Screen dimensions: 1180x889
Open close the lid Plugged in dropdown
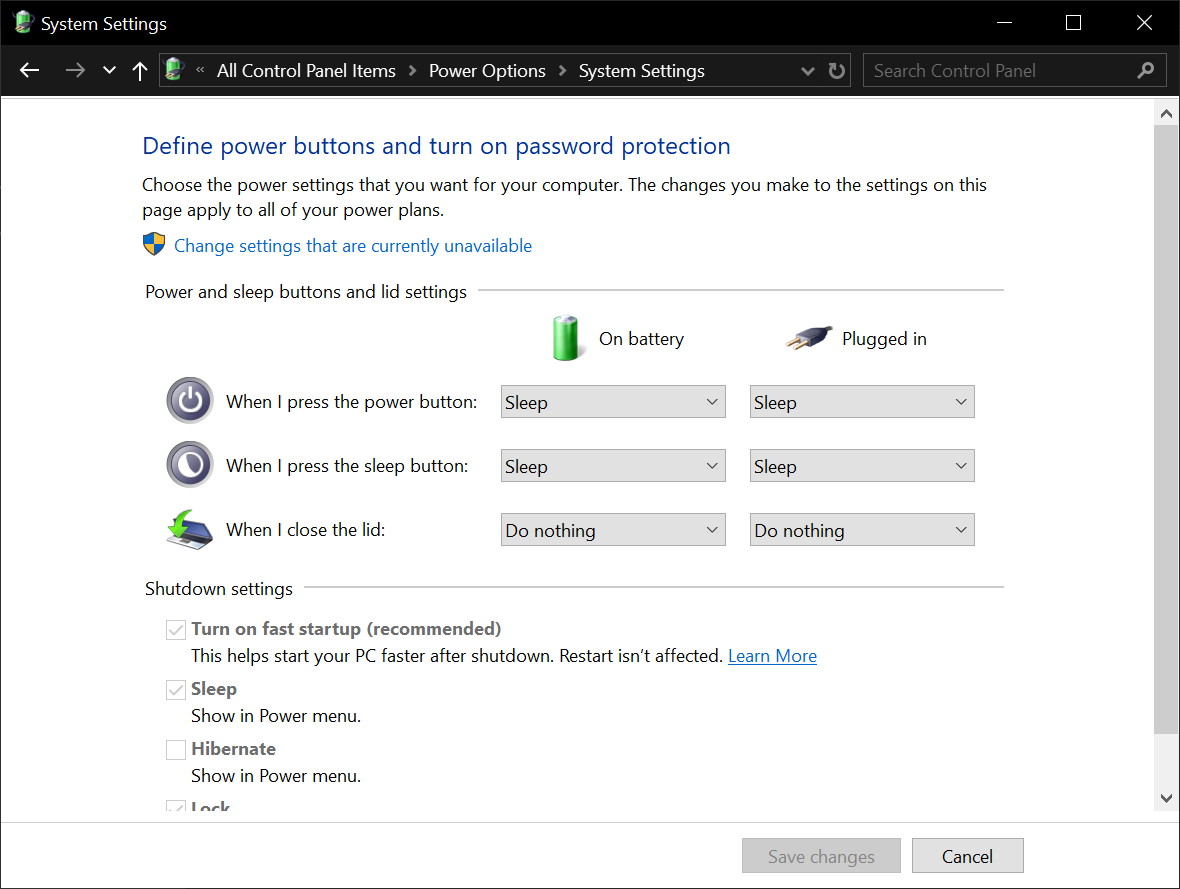point(862,530)
